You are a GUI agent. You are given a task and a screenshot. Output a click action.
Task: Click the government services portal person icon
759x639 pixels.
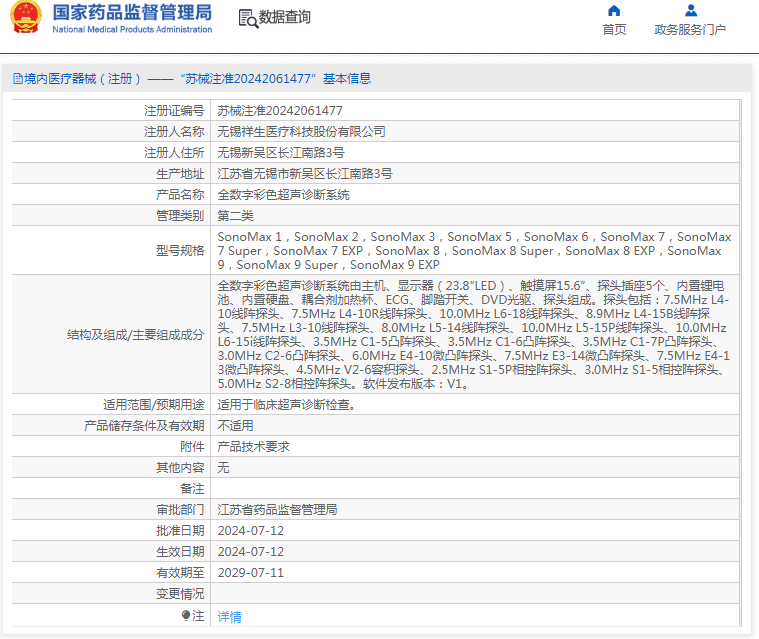pyautogui.click(x=691, y=11)
